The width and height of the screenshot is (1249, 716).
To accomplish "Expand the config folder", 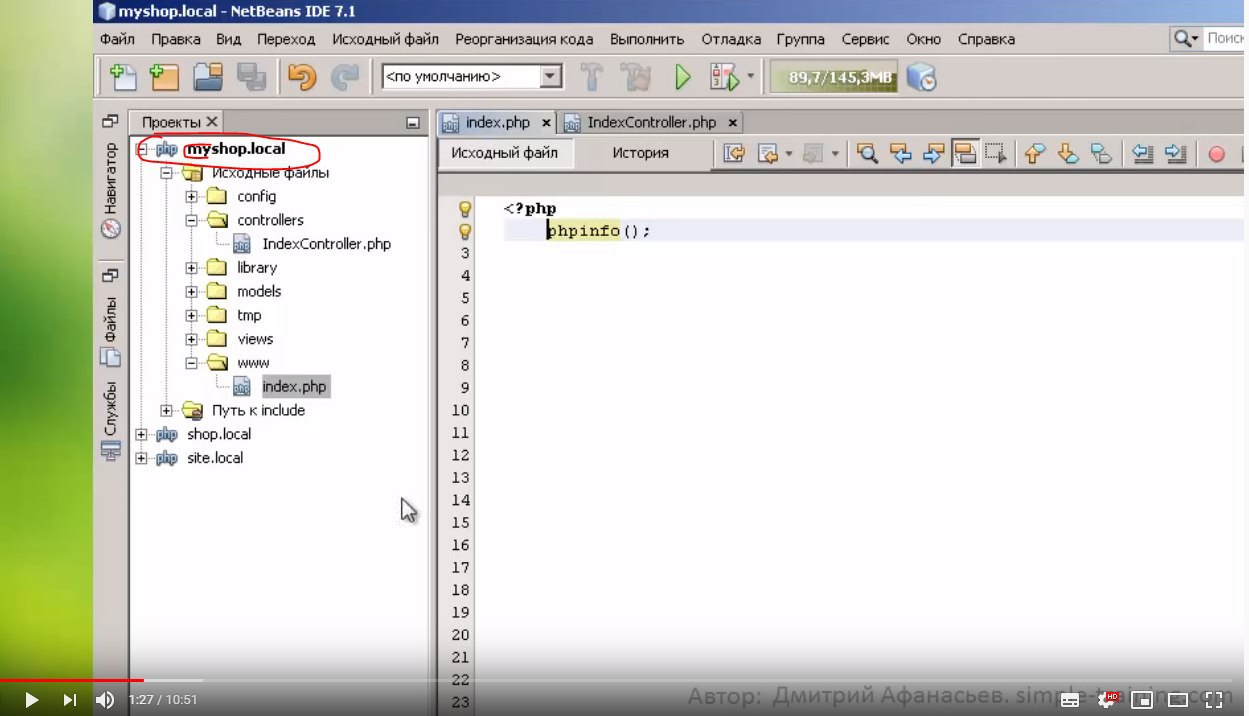I will tap(192, 197).
